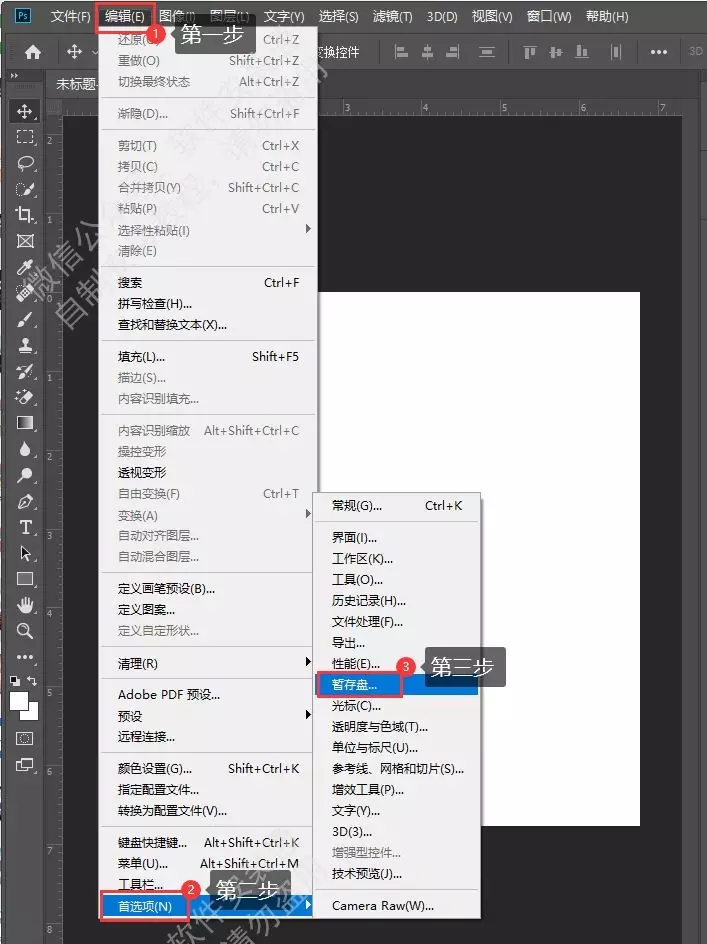Open the Select menu
Screen dimensions: 707x944
[338, 16]
